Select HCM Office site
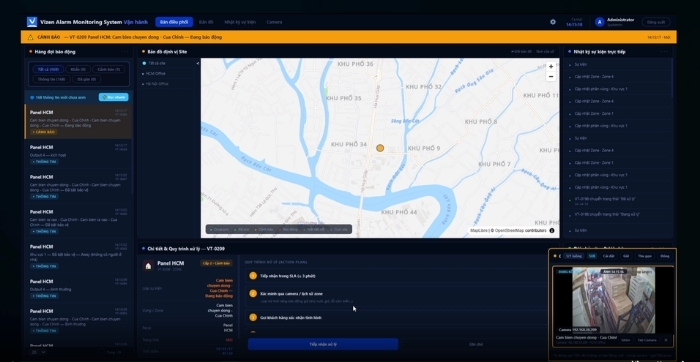 (x=166, y=73)
